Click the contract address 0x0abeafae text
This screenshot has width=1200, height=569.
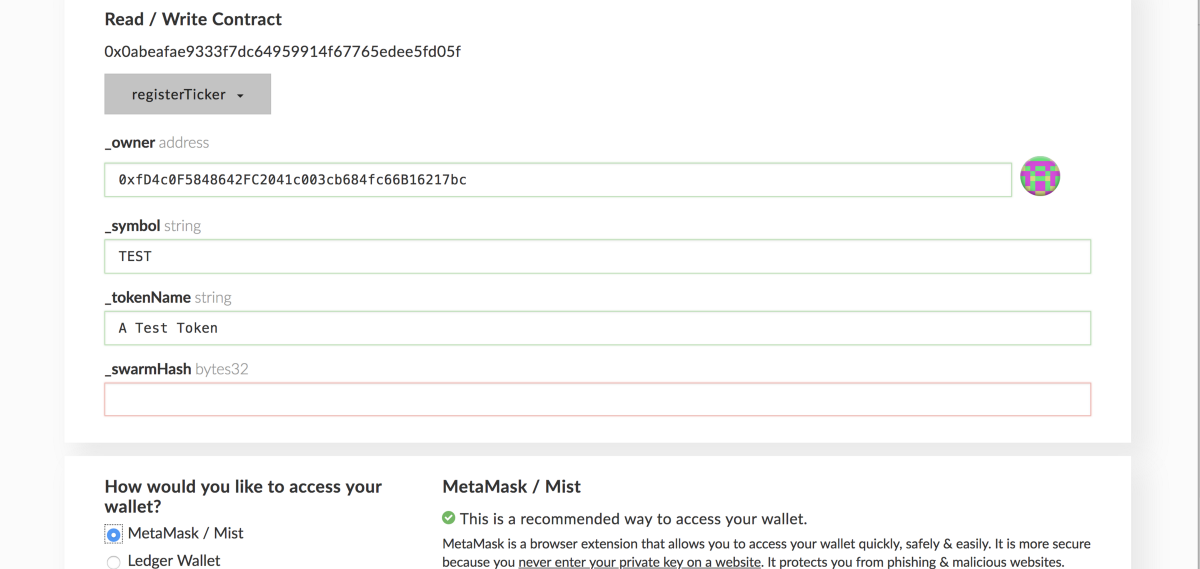pos(282,51)
